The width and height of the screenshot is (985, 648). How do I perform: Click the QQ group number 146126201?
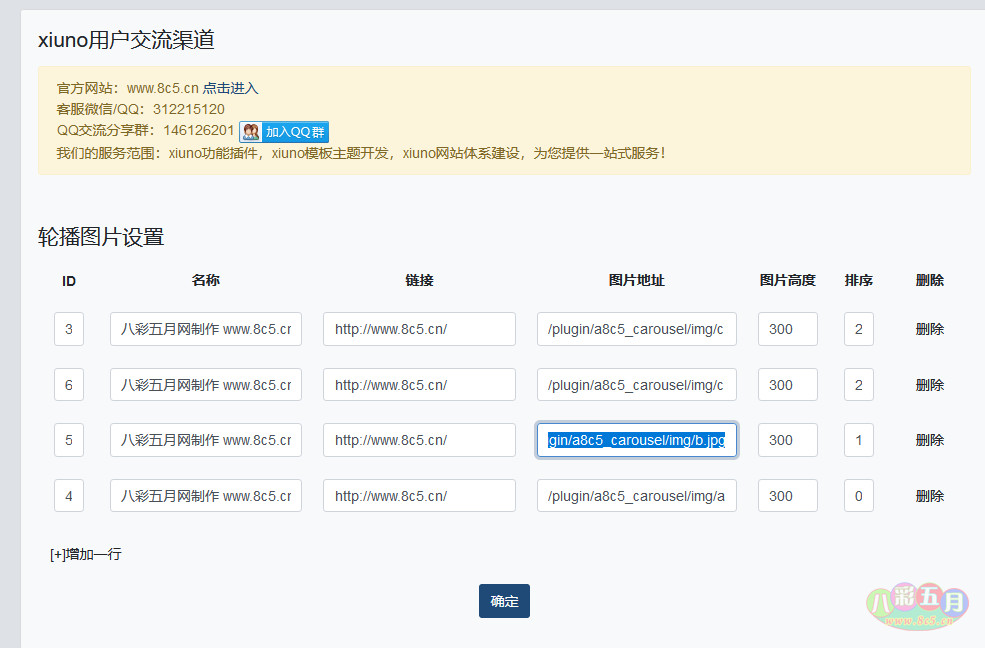click(199, 130)
